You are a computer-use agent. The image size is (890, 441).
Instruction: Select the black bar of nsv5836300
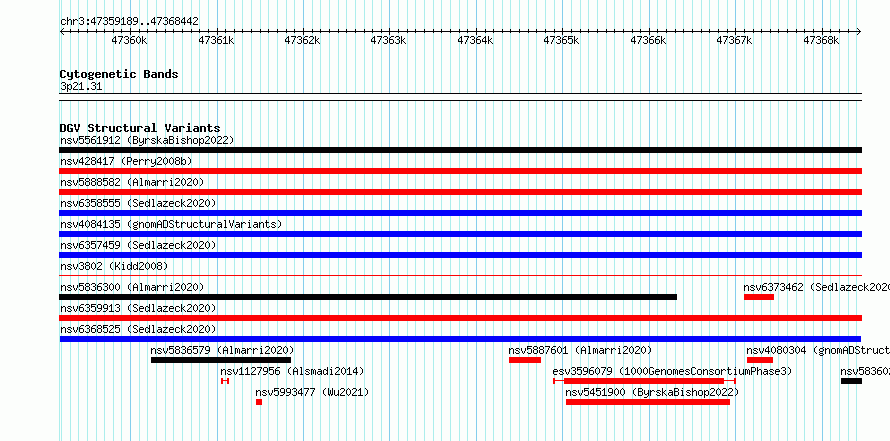pos(368,297)
